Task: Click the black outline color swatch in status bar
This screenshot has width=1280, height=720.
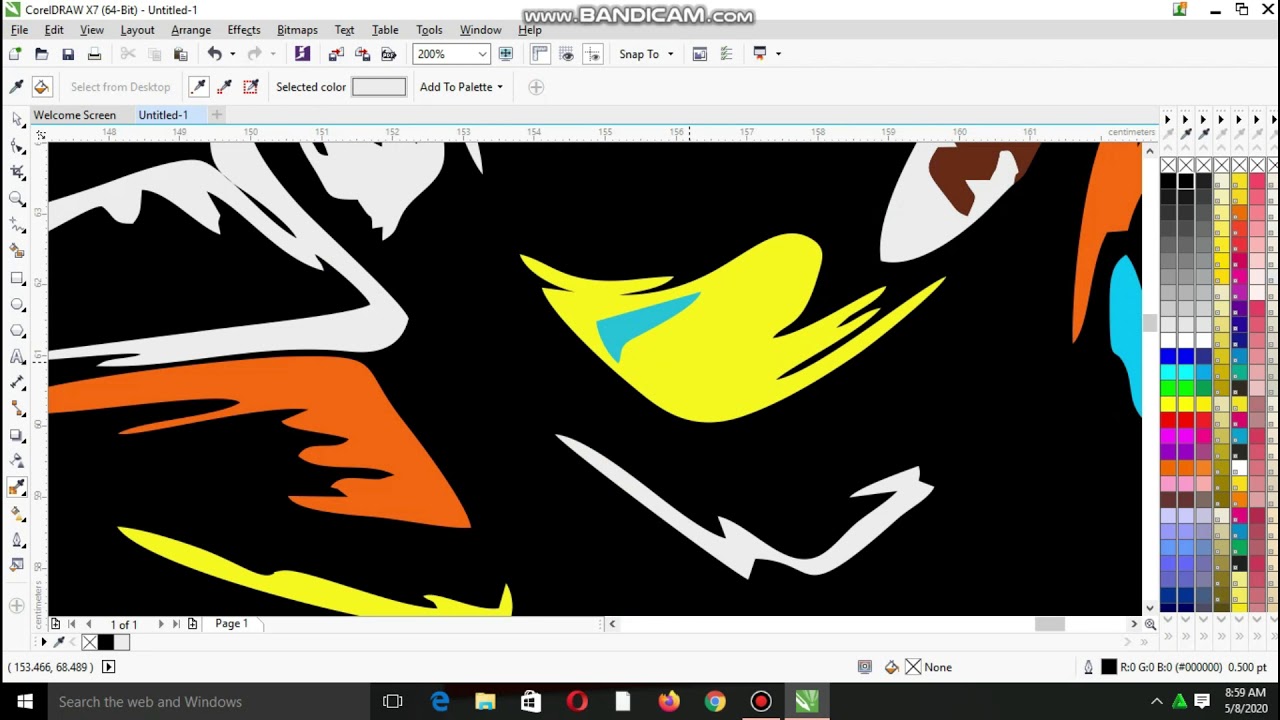Action: [x=1108, y=667]
